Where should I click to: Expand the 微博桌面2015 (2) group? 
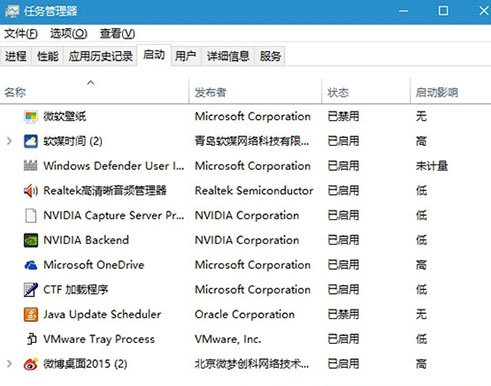9,364
